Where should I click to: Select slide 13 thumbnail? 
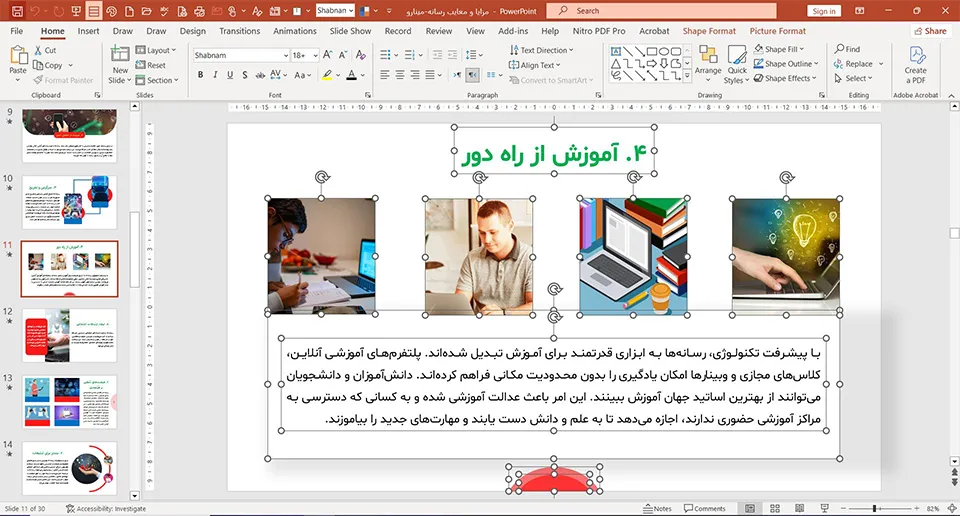(70, 402)
